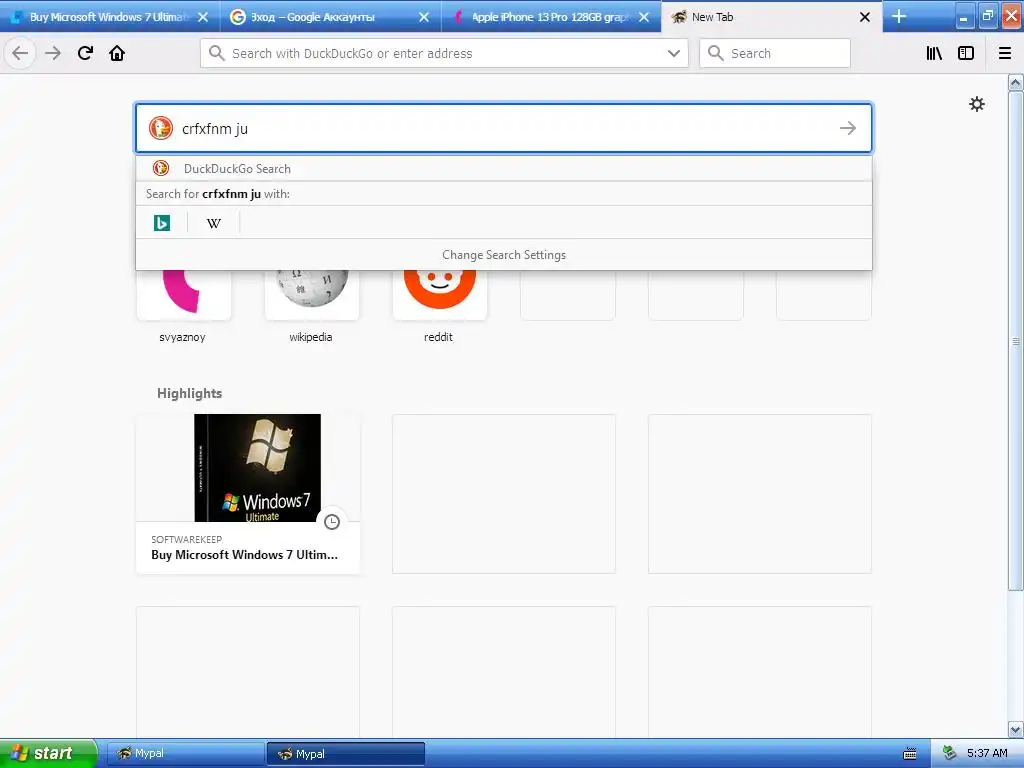Switch to Apple iPhone 13 Pro tab
The height and width of the screenshot is (768, 1024).
[x=551, y=17]
